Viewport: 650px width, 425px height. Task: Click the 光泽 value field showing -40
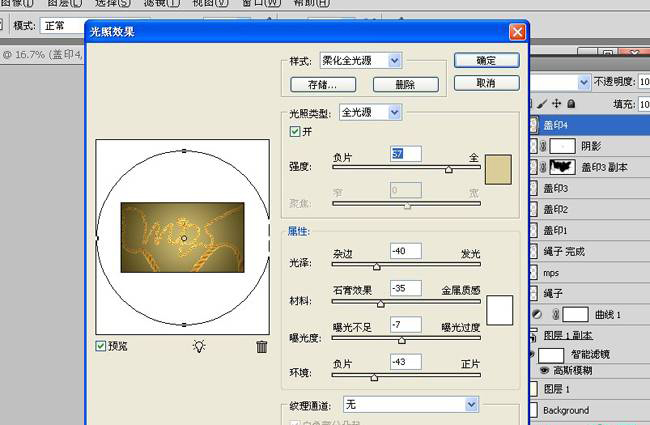pos(406,251)
